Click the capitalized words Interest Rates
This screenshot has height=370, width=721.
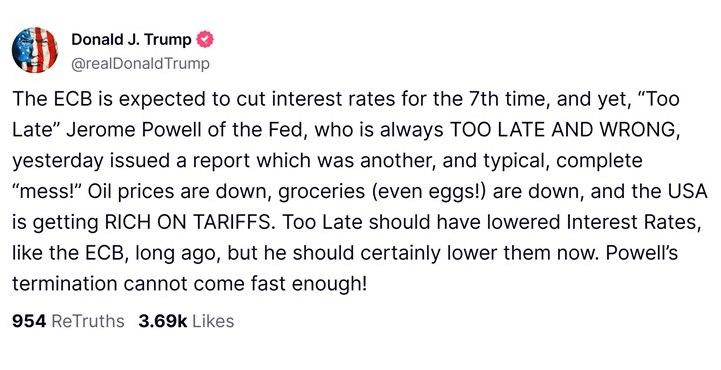coord(634,222)
